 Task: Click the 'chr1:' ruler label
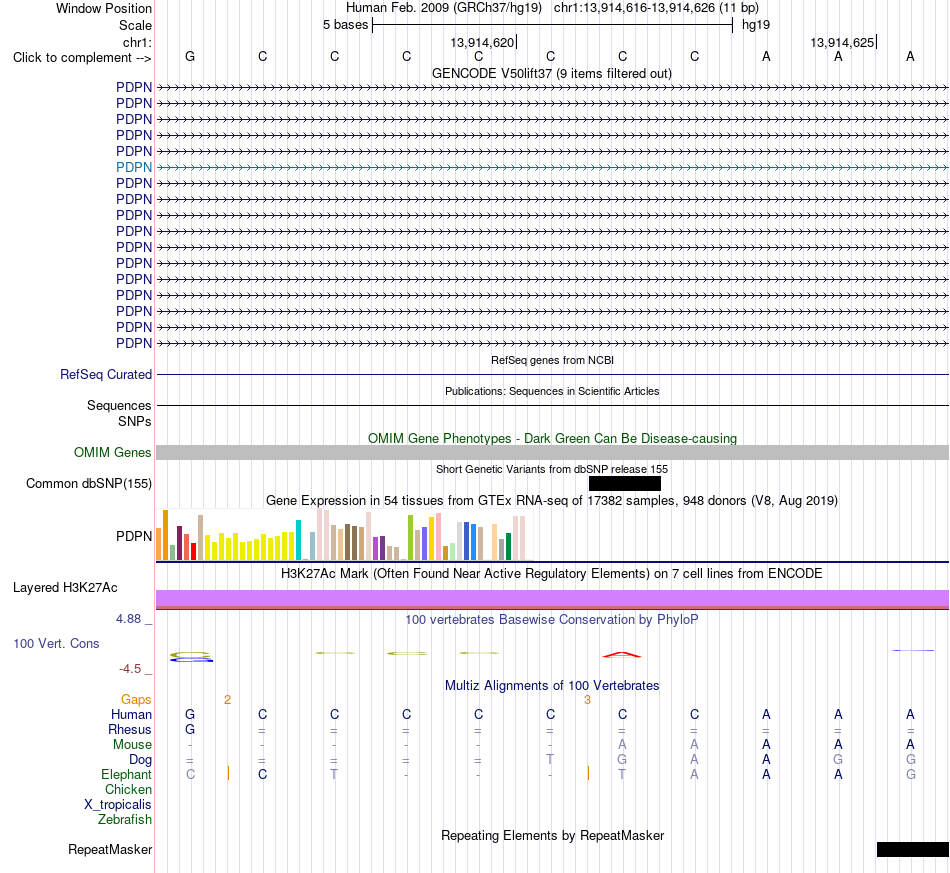pos(137,42)
